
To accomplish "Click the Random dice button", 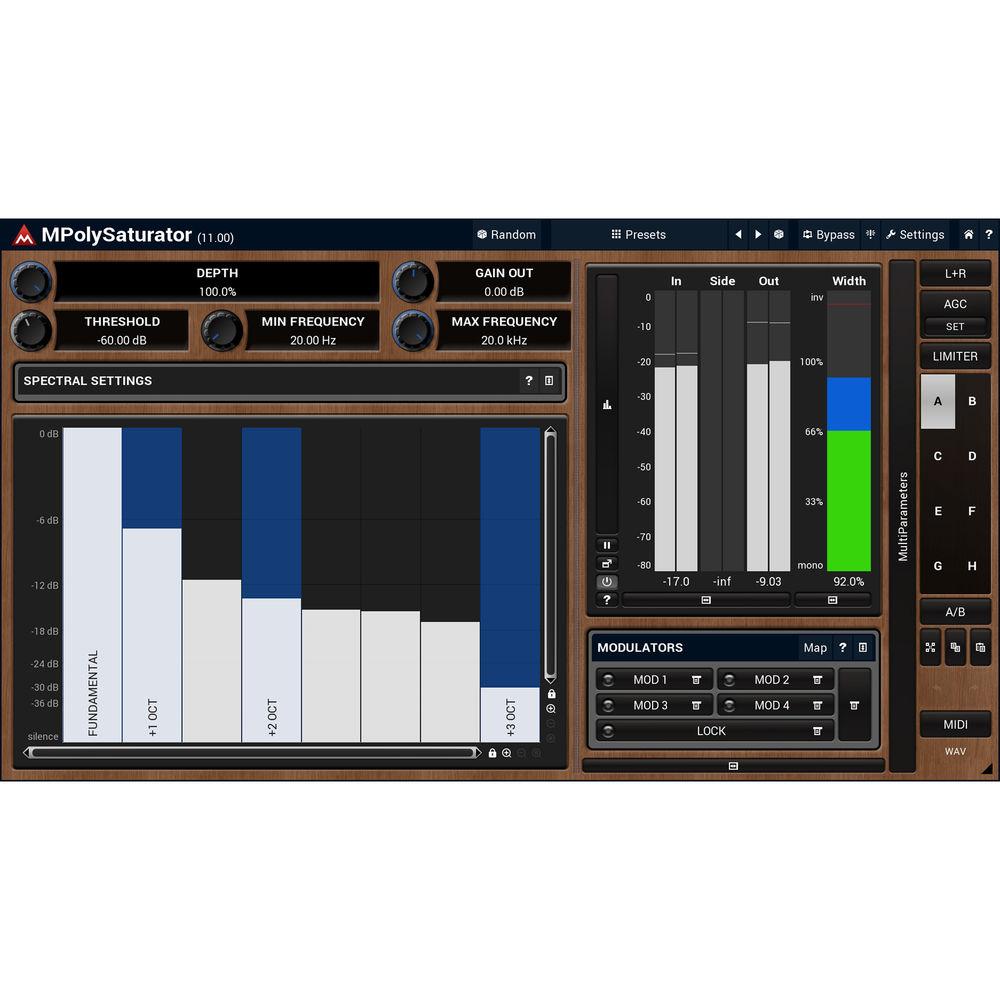I will coord(507,235).
